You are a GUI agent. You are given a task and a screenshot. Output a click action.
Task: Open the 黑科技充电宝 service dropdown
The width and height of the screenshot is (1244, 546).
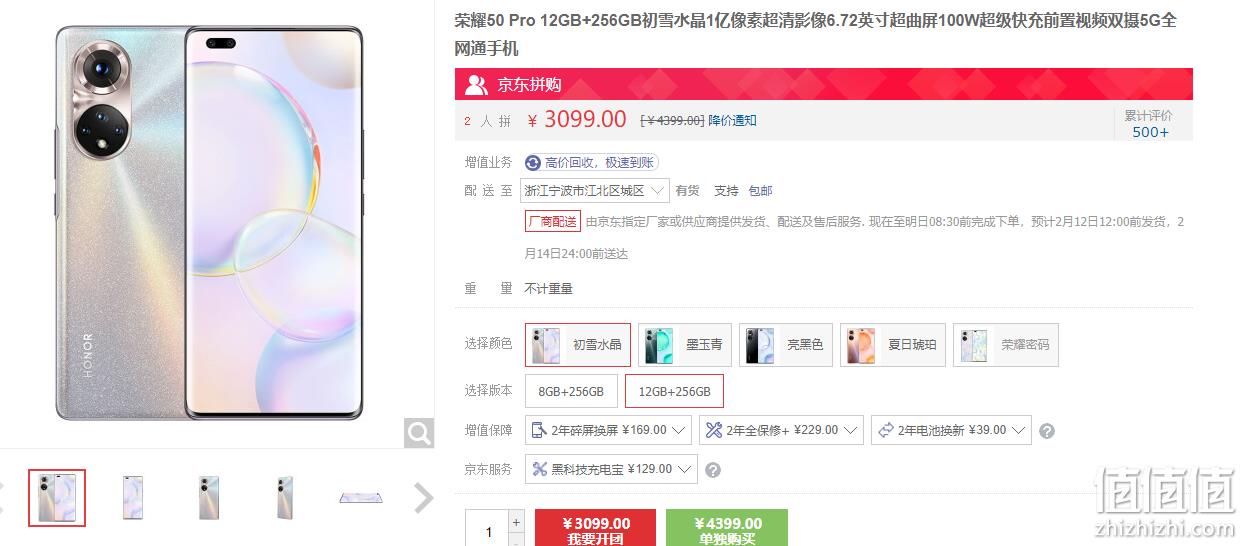coord(611,468)
